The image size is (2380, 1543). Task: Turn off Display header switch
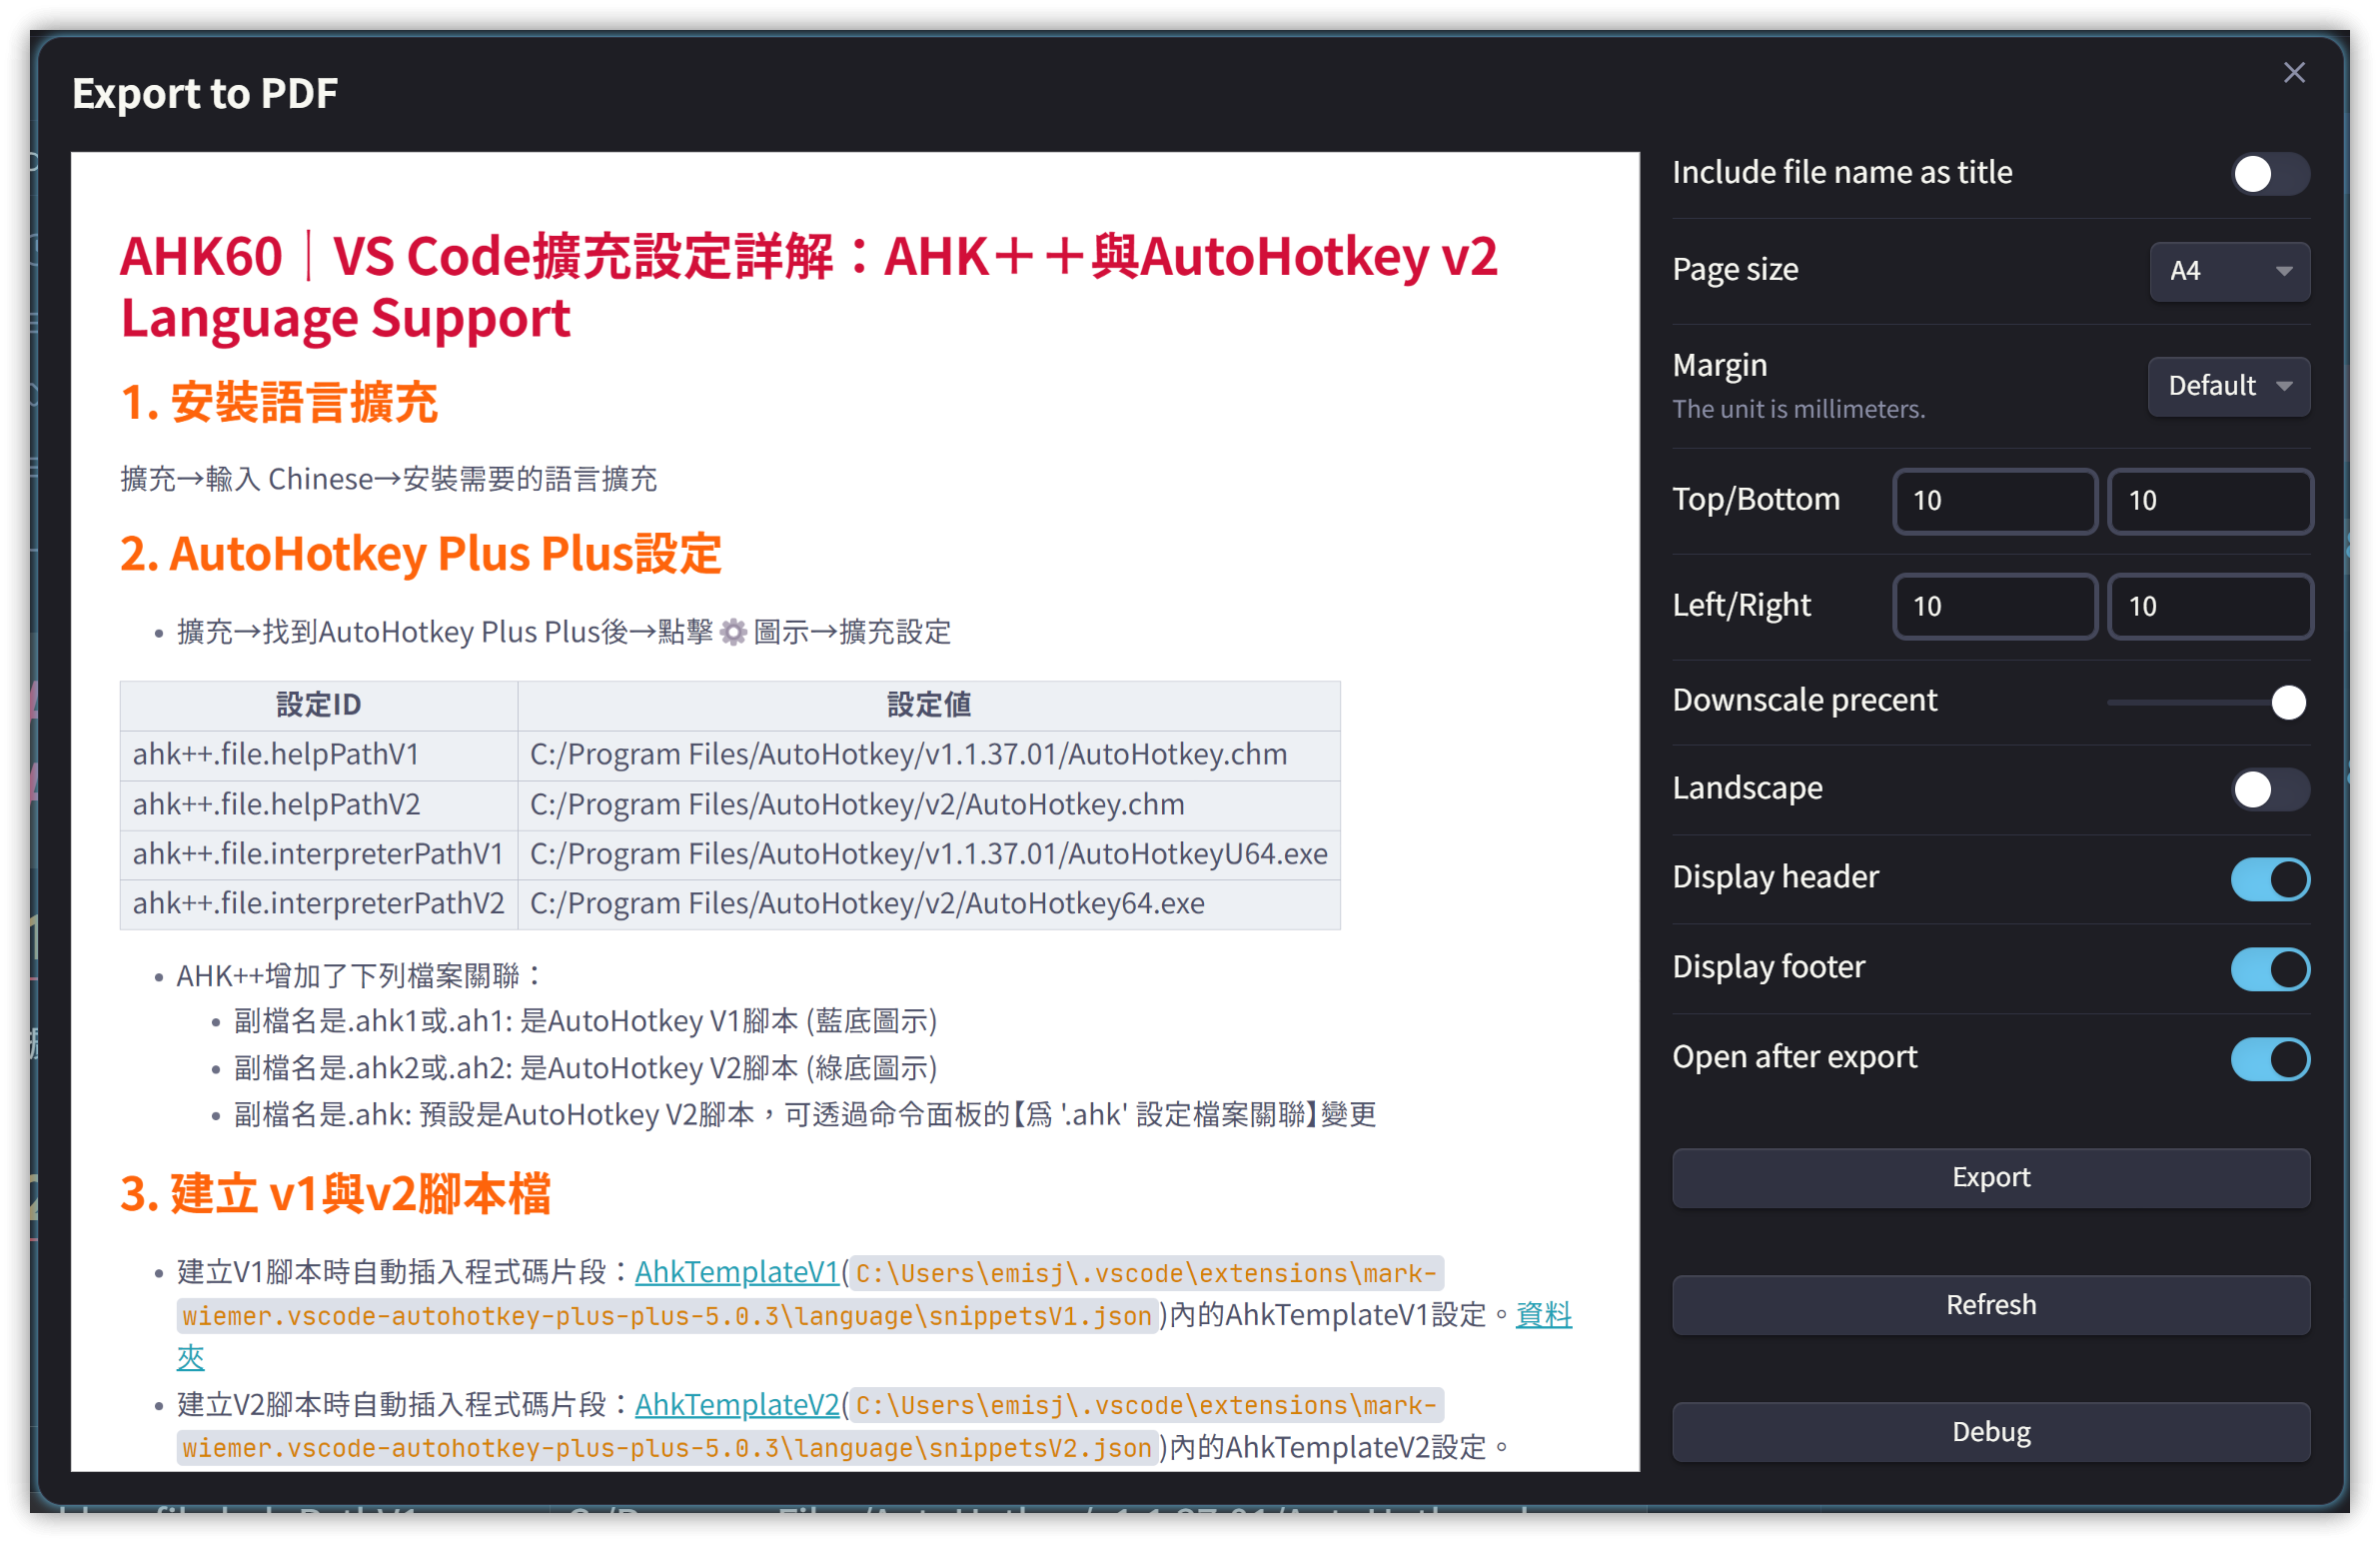coord(2269,879)
